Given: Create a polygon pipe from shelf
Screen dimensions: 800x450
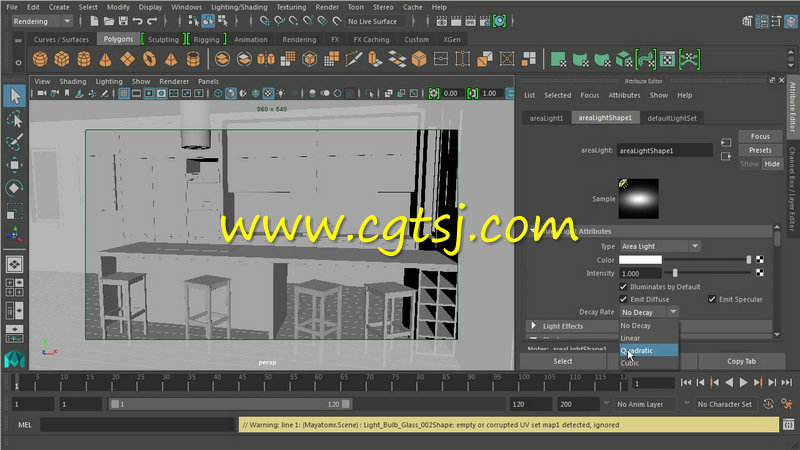Looking at the screenshot, I should [x=193, y=59].
